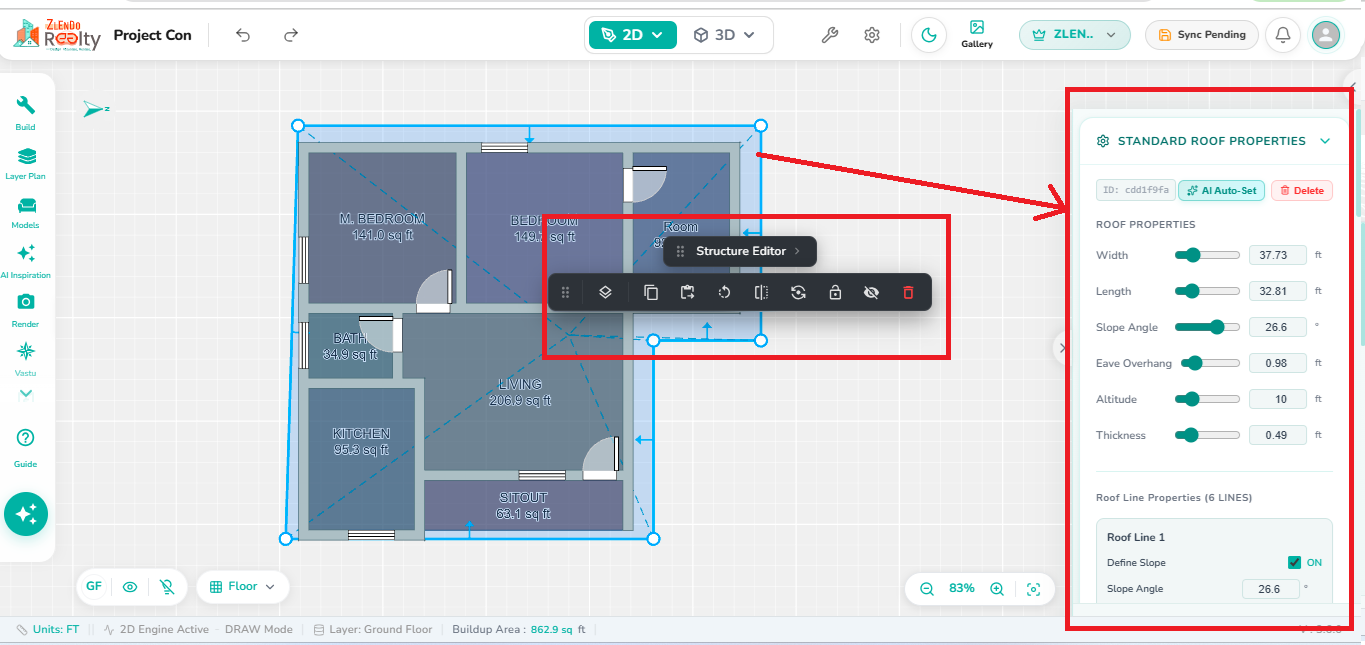
Task: Click the layers icon in floating toolbar
Action: 605,292
